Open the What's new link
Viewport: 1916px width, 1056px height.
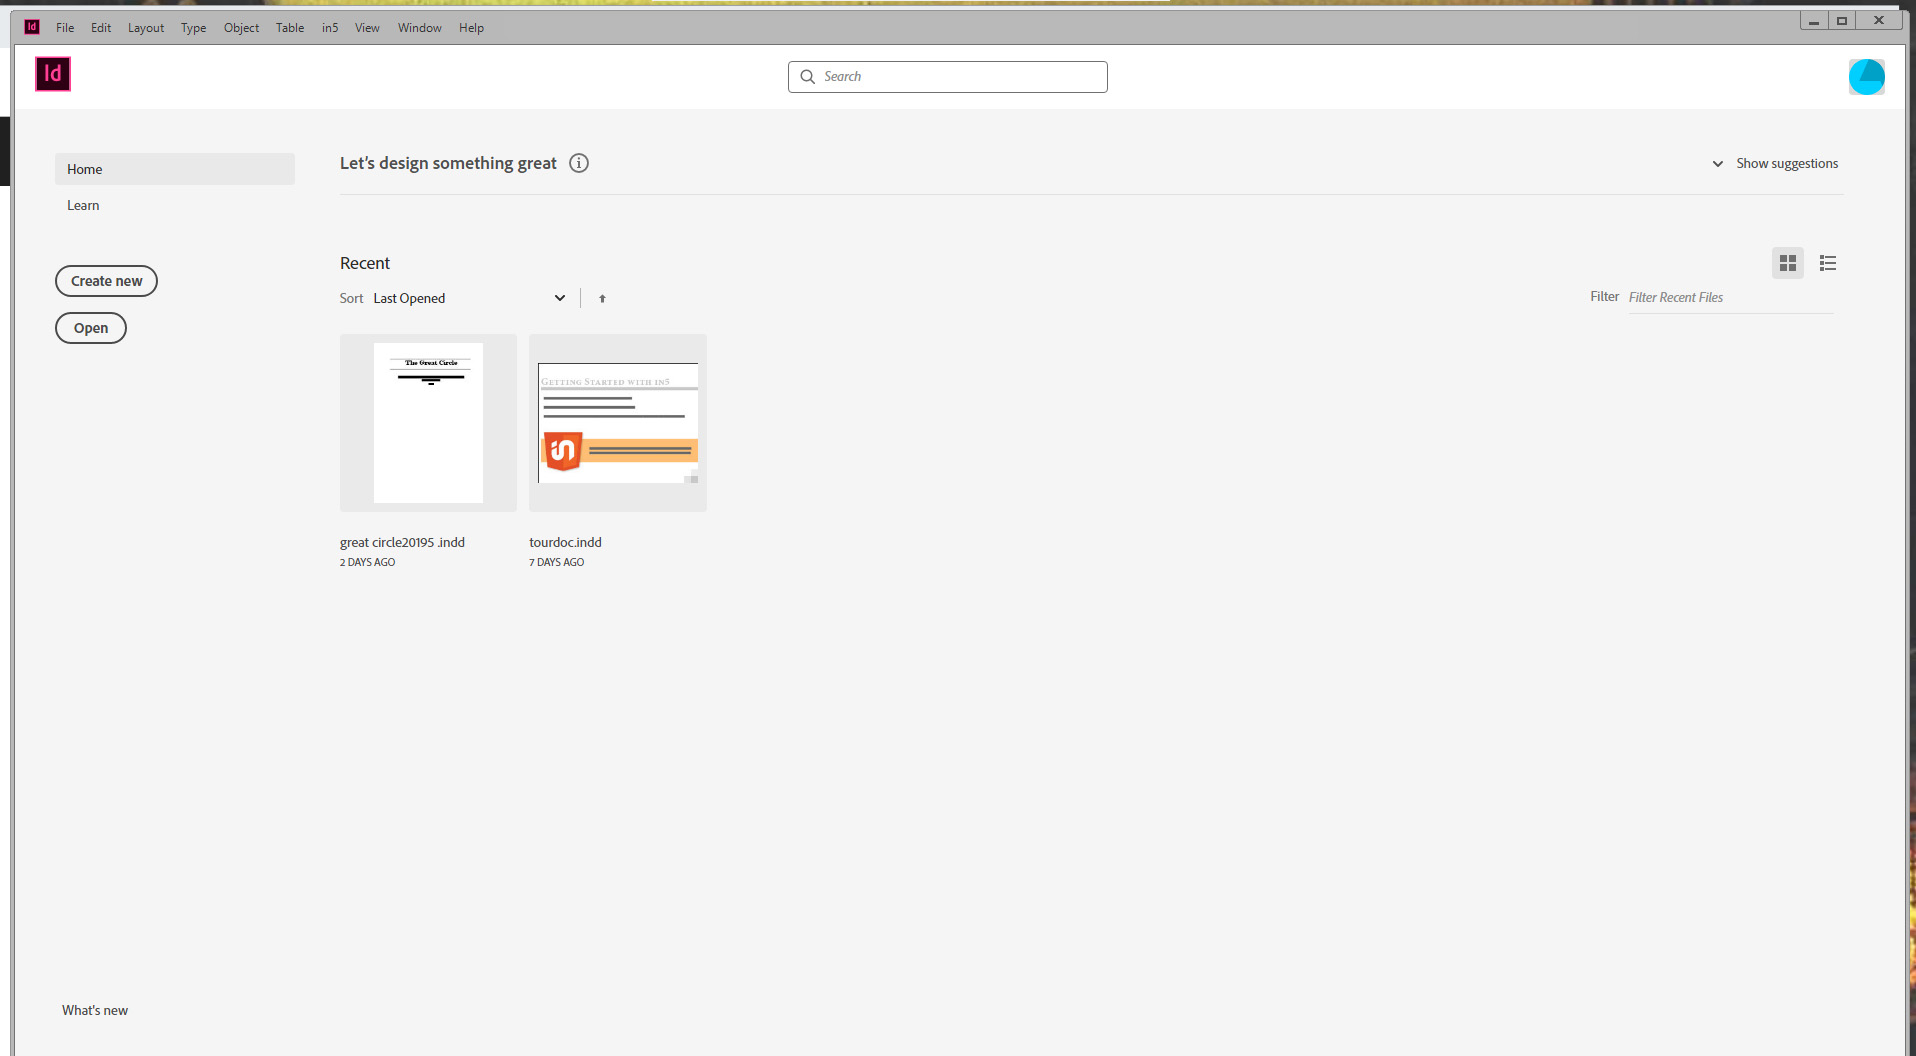point(95,1010)
